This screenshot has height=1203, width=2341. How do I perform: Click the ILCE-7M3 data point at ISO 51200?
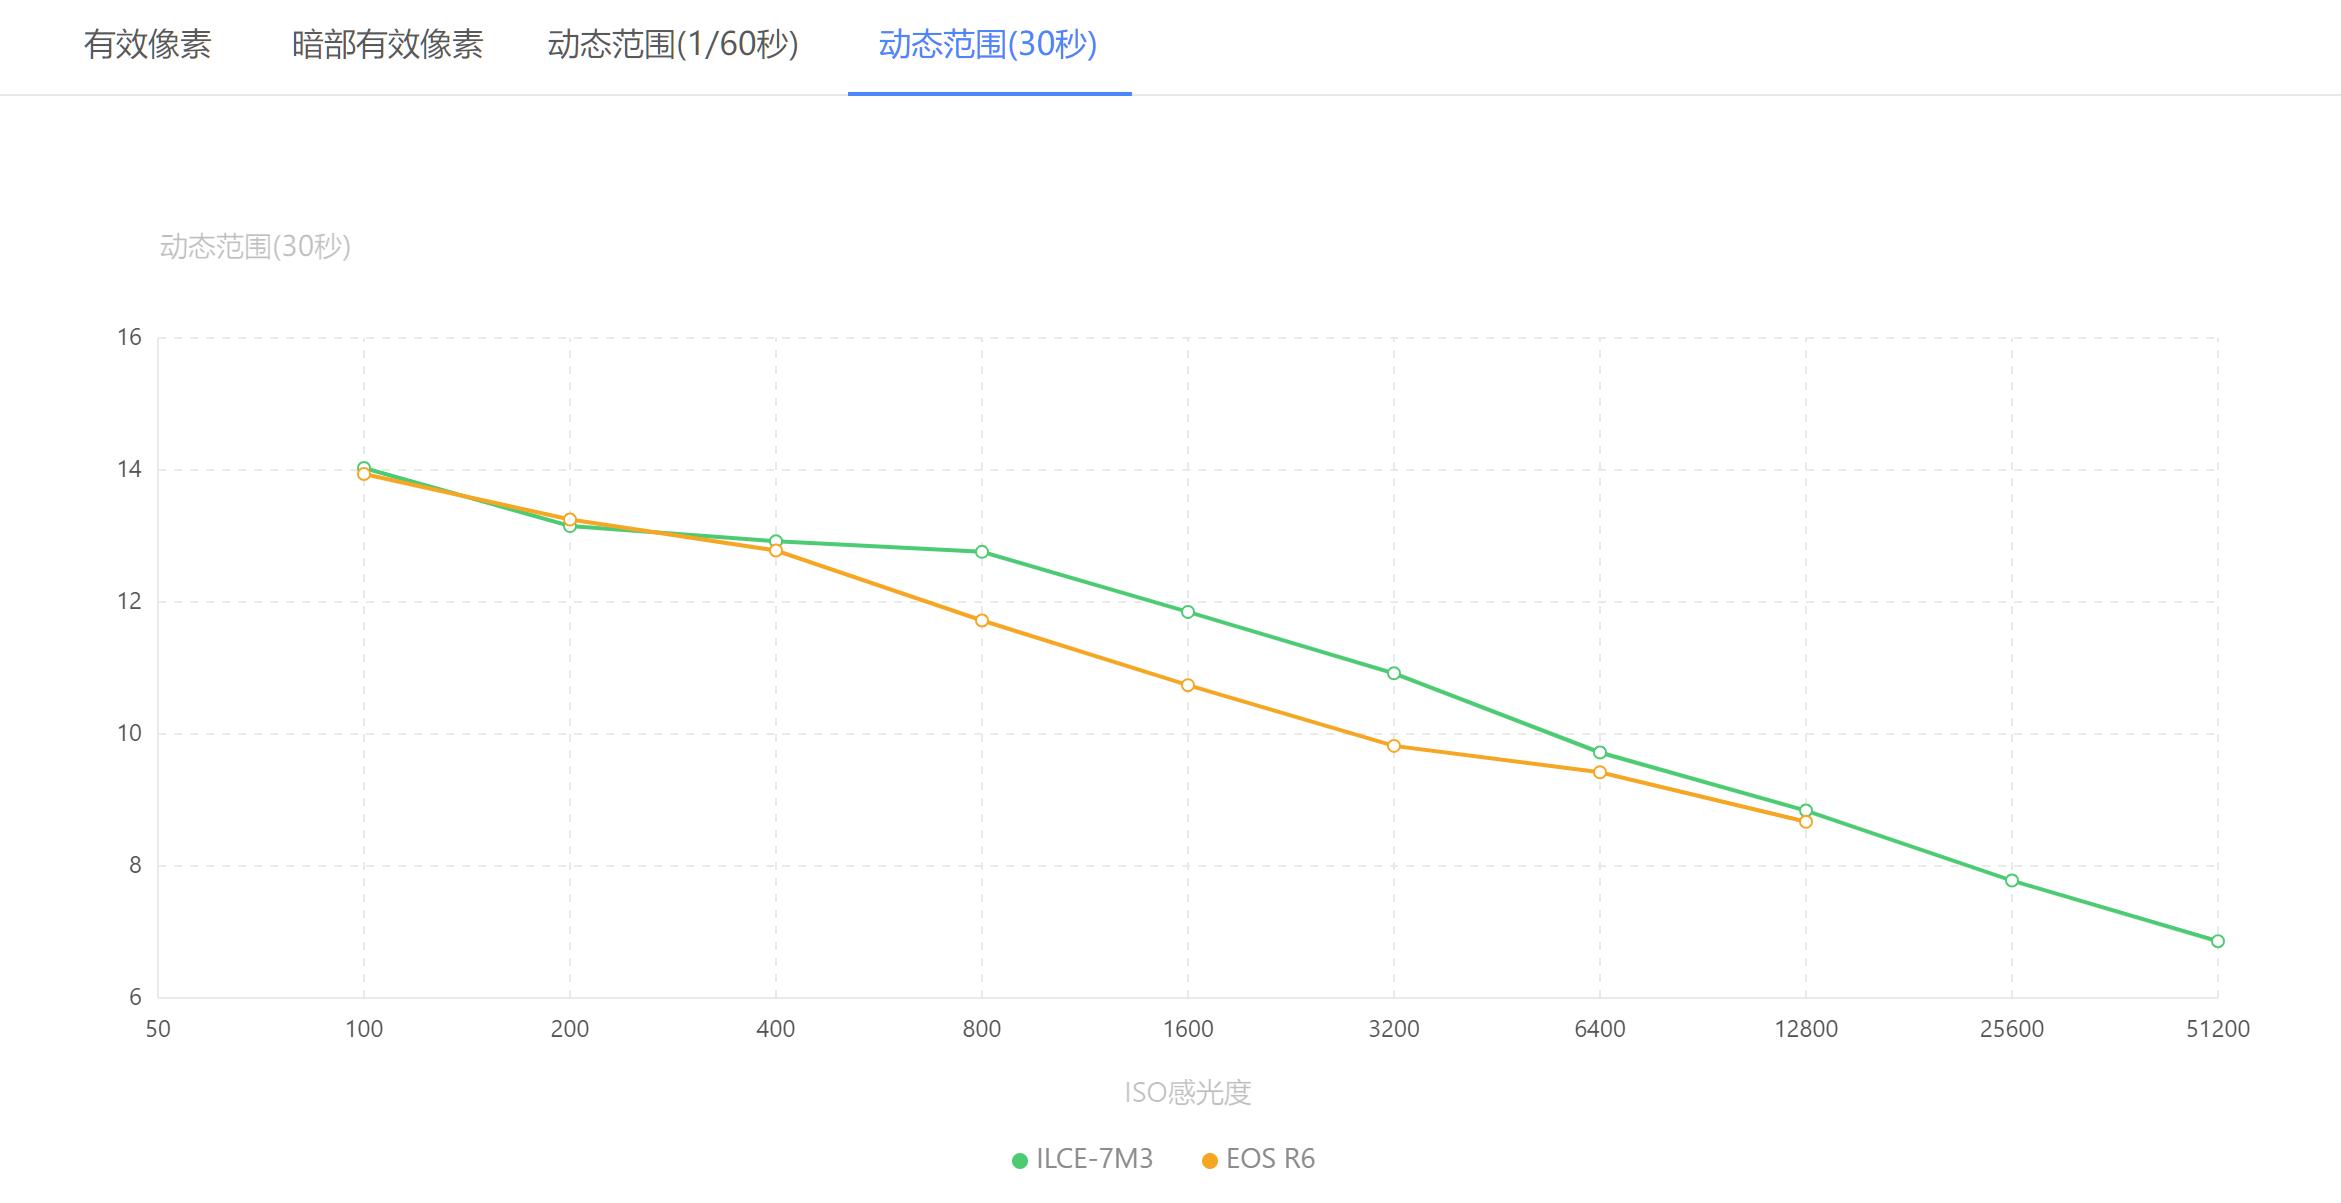[x=2217, y=941]
